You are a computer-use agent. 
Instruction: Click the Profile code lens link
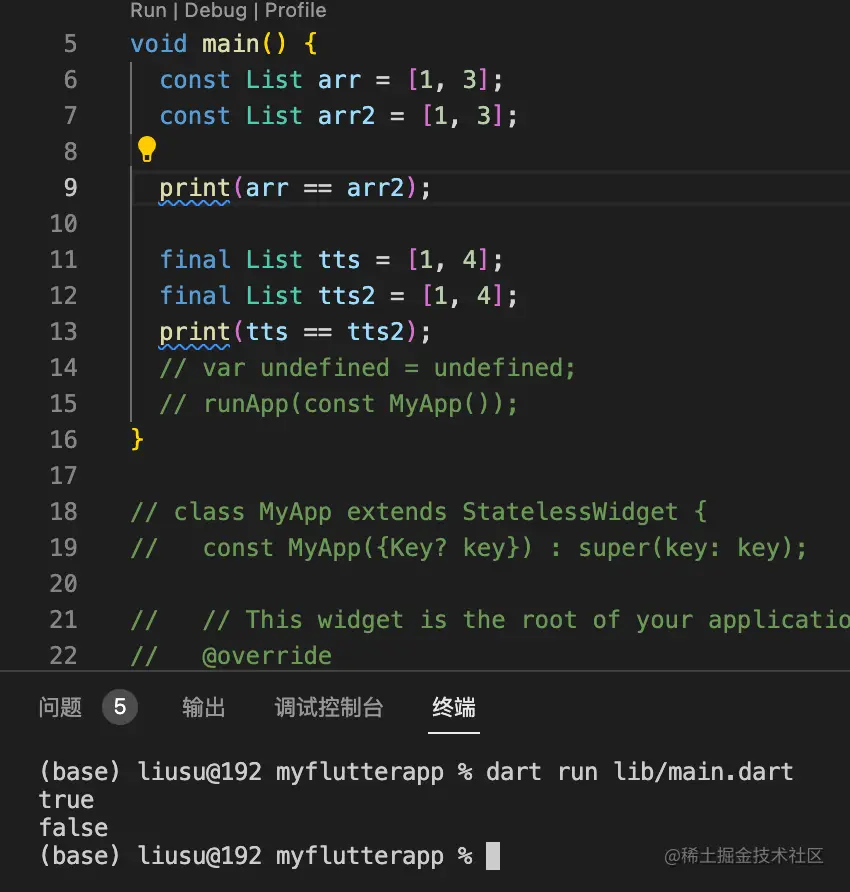[296, 10]
